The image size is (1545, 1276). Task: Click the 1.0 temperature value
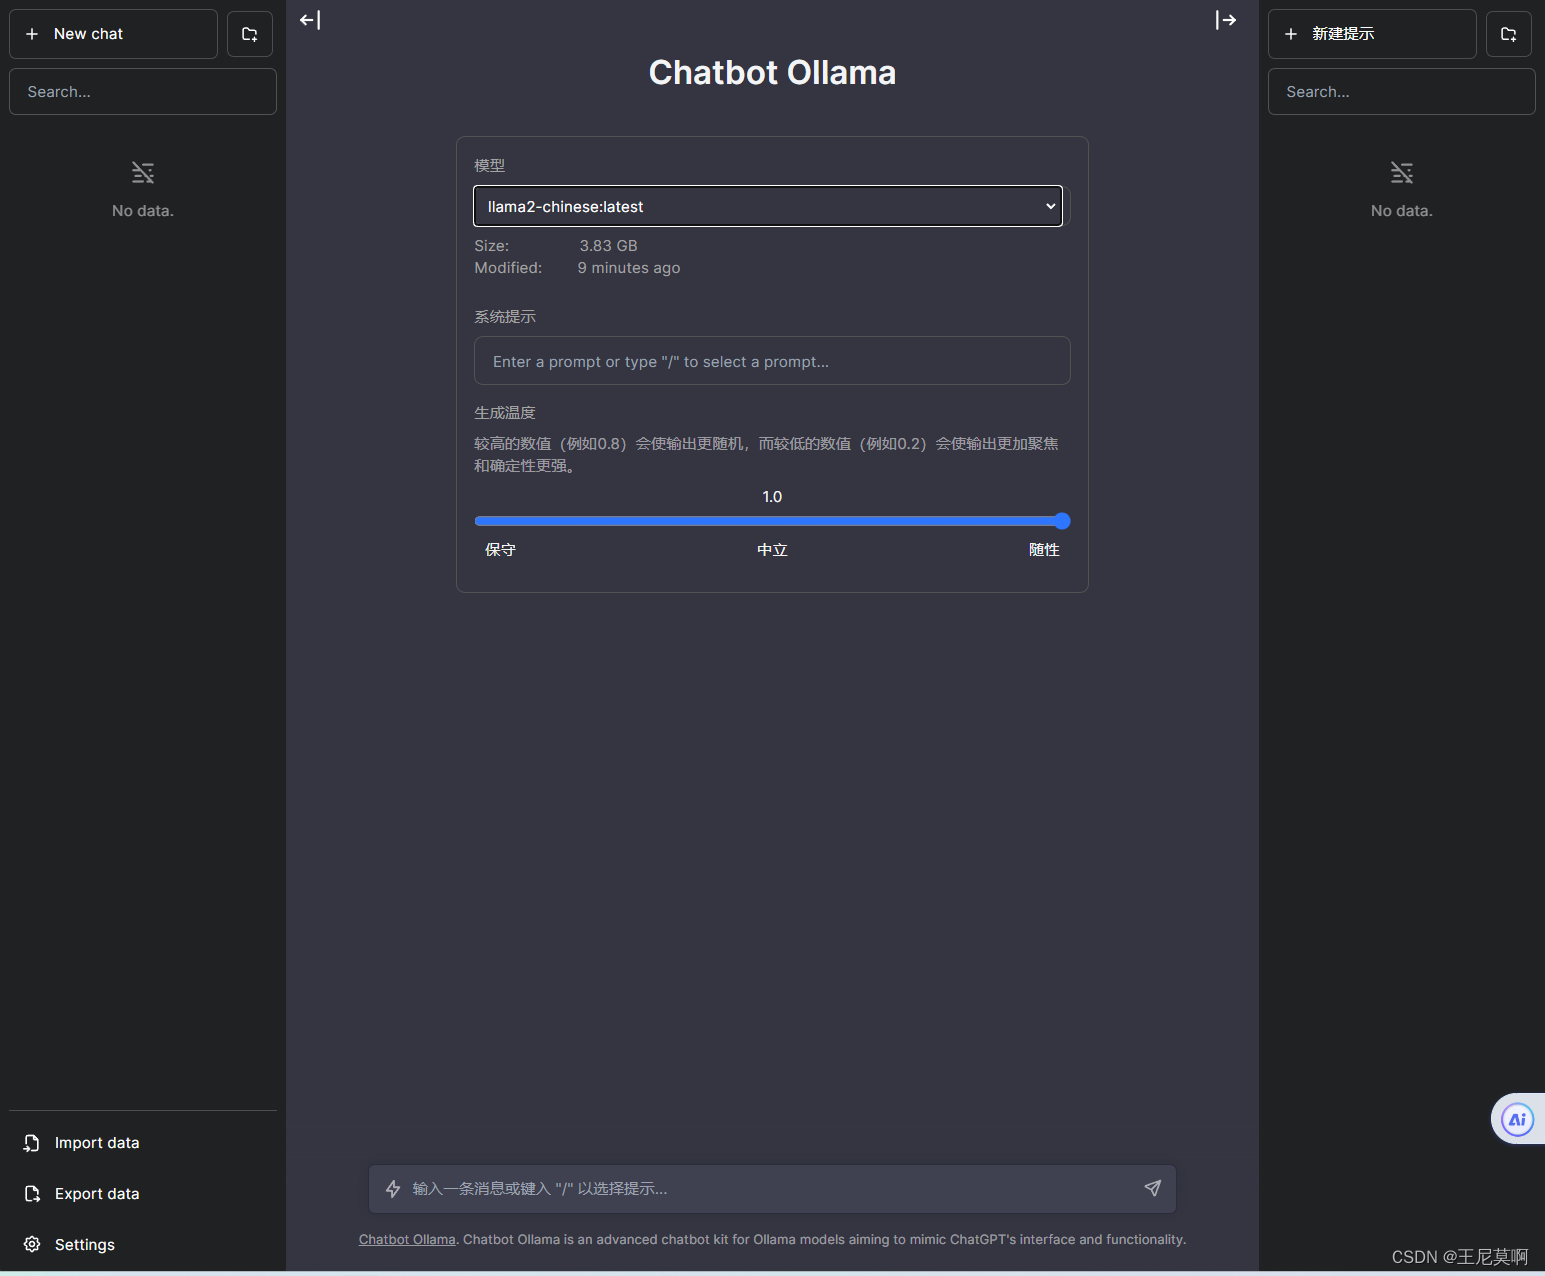pos(772,497)
